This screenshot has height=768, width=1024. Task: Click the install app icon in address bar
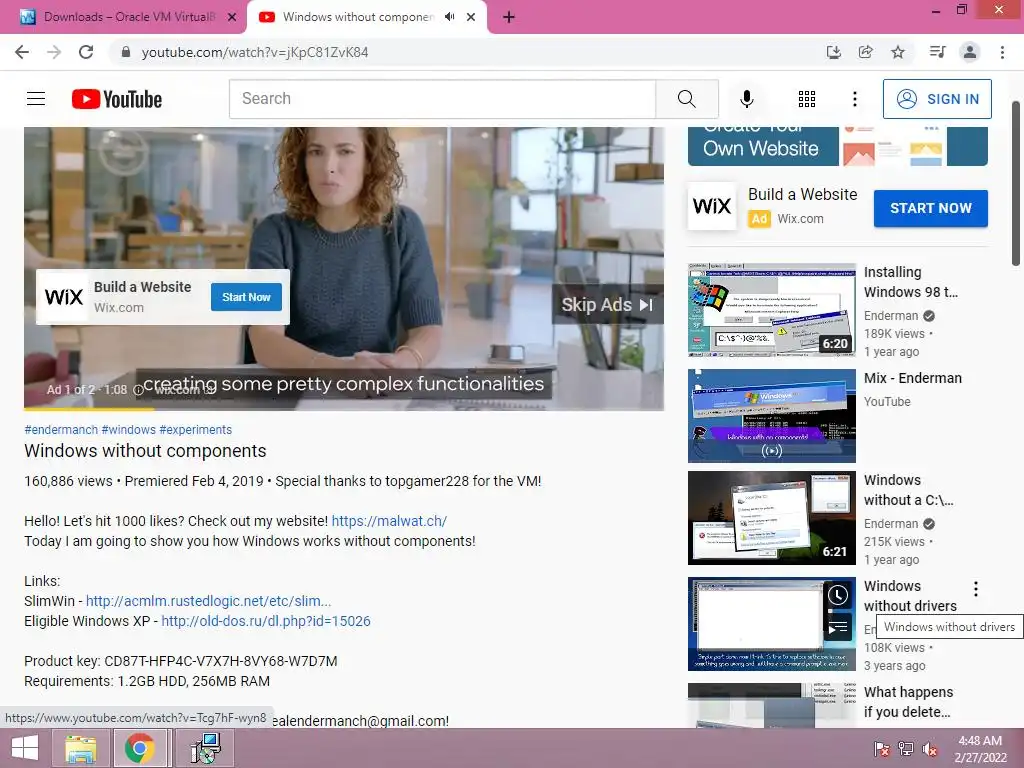pos(833,52)
